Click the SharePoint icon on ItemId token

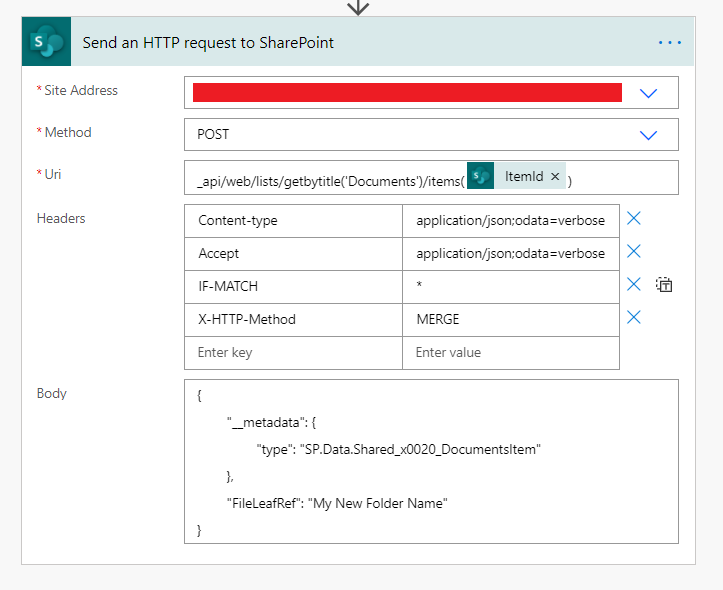click(x=480, y=176)
